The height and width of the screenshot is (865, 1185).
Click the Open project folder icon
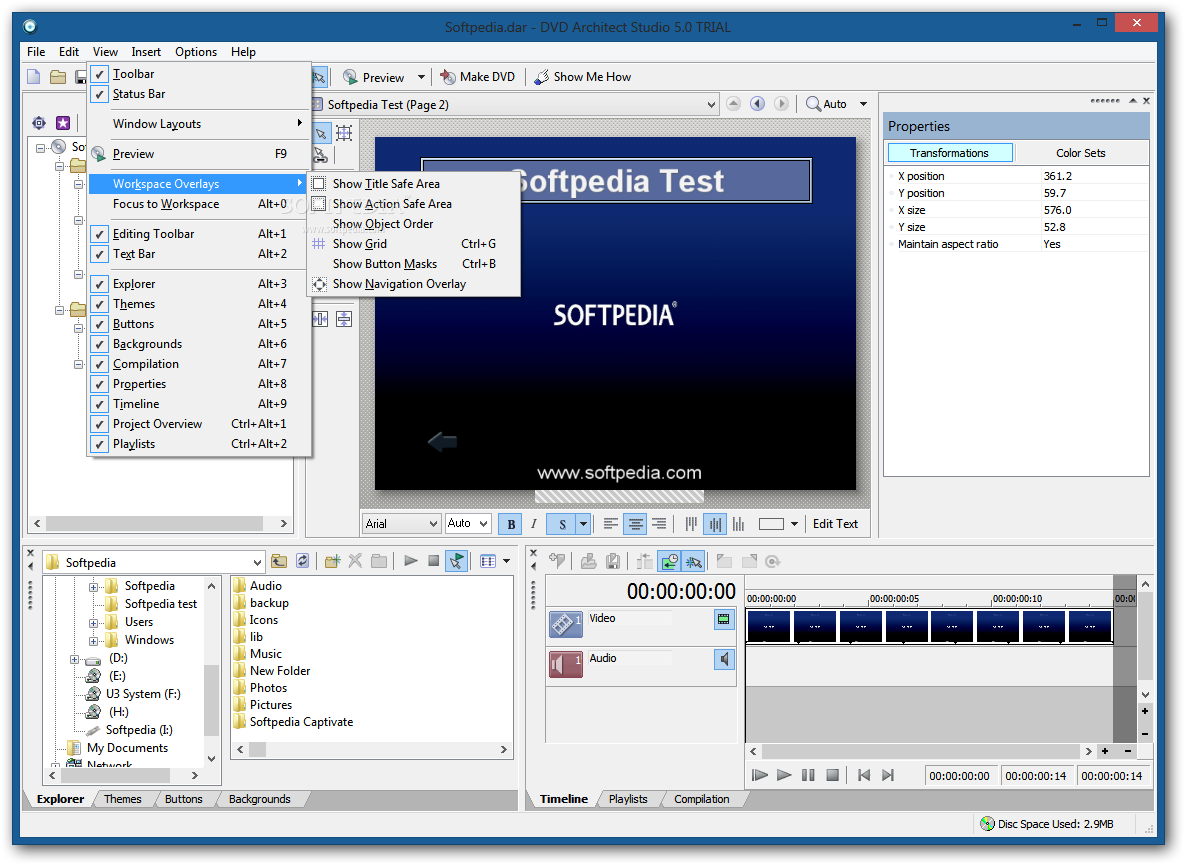(x=58, y=77)
